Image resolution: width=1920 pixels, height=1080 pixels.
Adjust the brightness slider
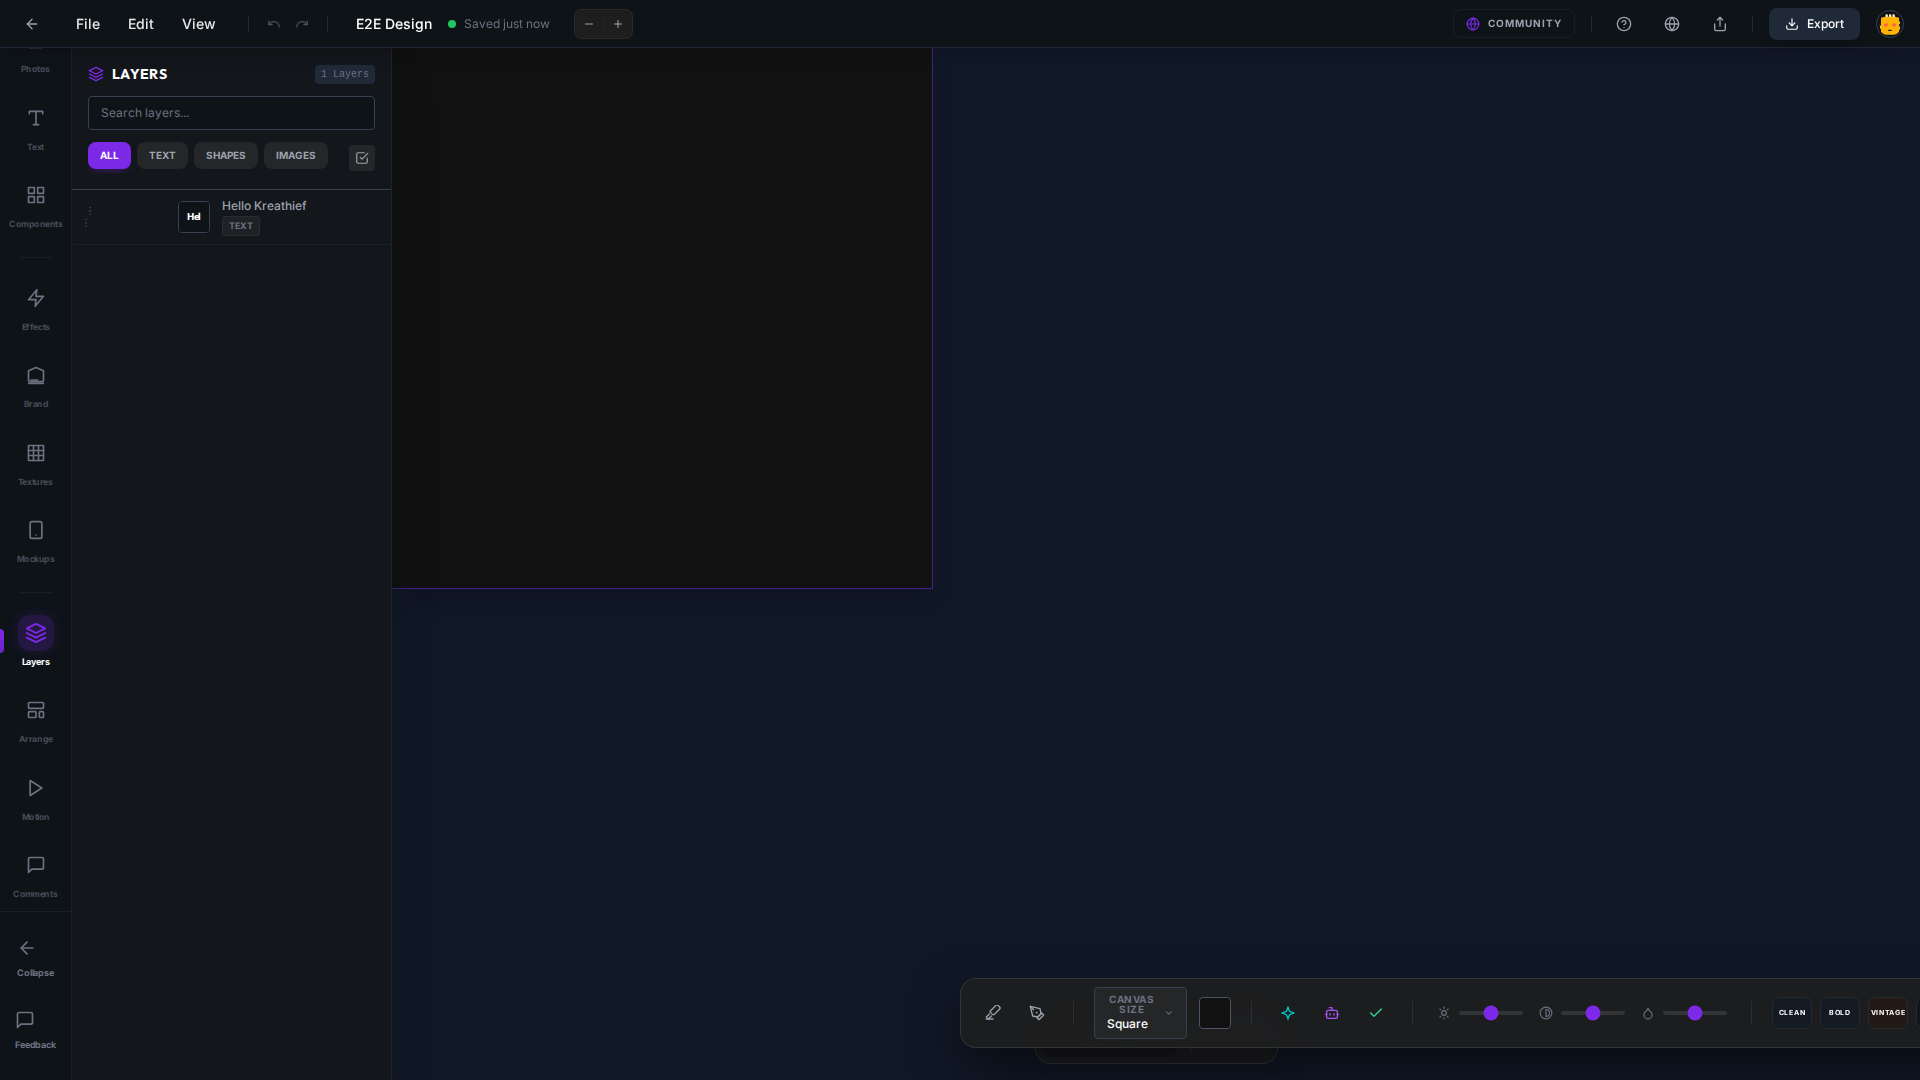[x=1490, y=1013]
